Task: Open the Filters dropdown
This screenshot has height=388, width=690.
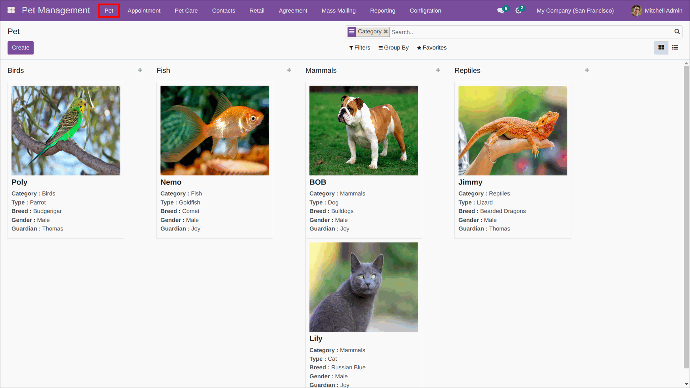Action: (x=360, y=48)
